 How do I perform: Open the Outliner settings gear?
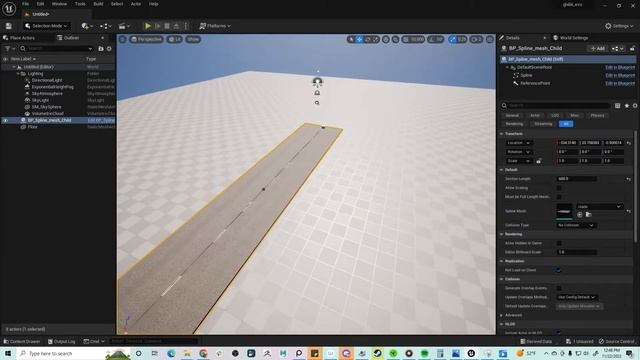[x=109, y=49]
